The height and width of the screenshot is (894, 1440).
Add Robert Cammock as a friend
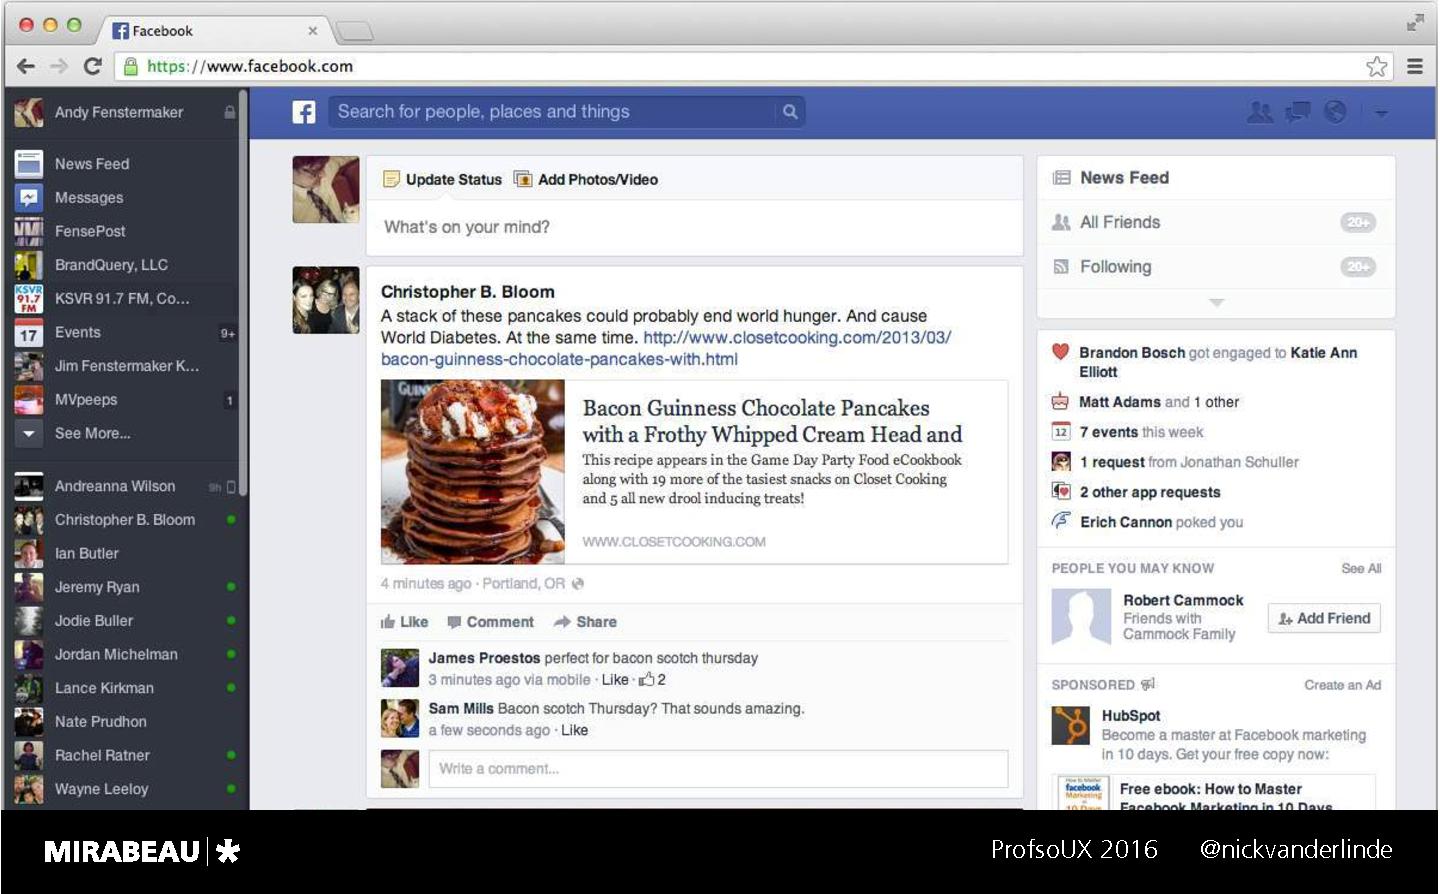point(1325,619)
